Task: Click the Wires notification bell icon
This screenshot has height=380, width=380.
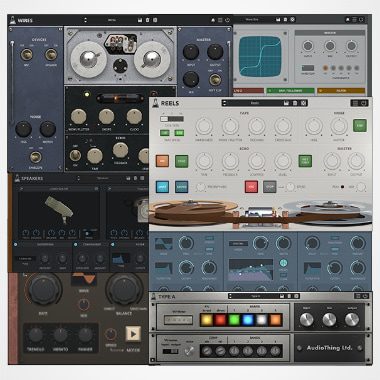Action: pyautogui.click(x=213, y=20)
